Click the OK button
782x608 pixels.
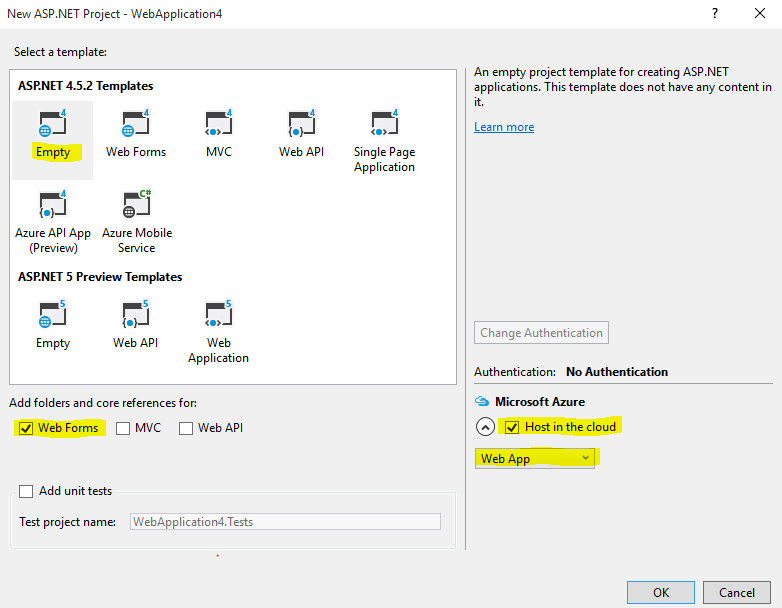coord(661,592)
